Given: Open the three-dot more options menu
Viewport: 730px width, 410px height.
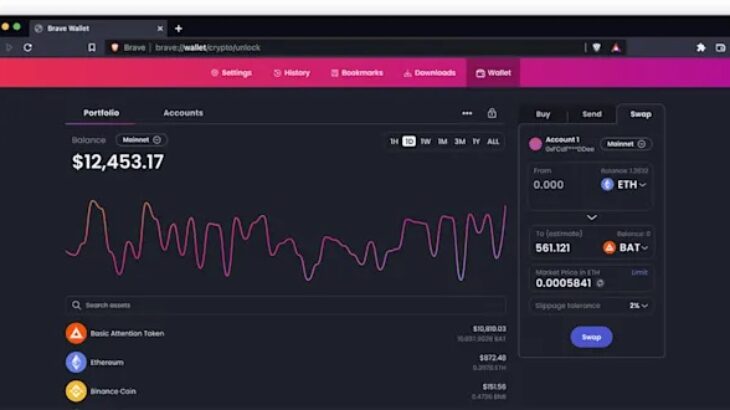Looking at the screenshot, I should [467, 113].
